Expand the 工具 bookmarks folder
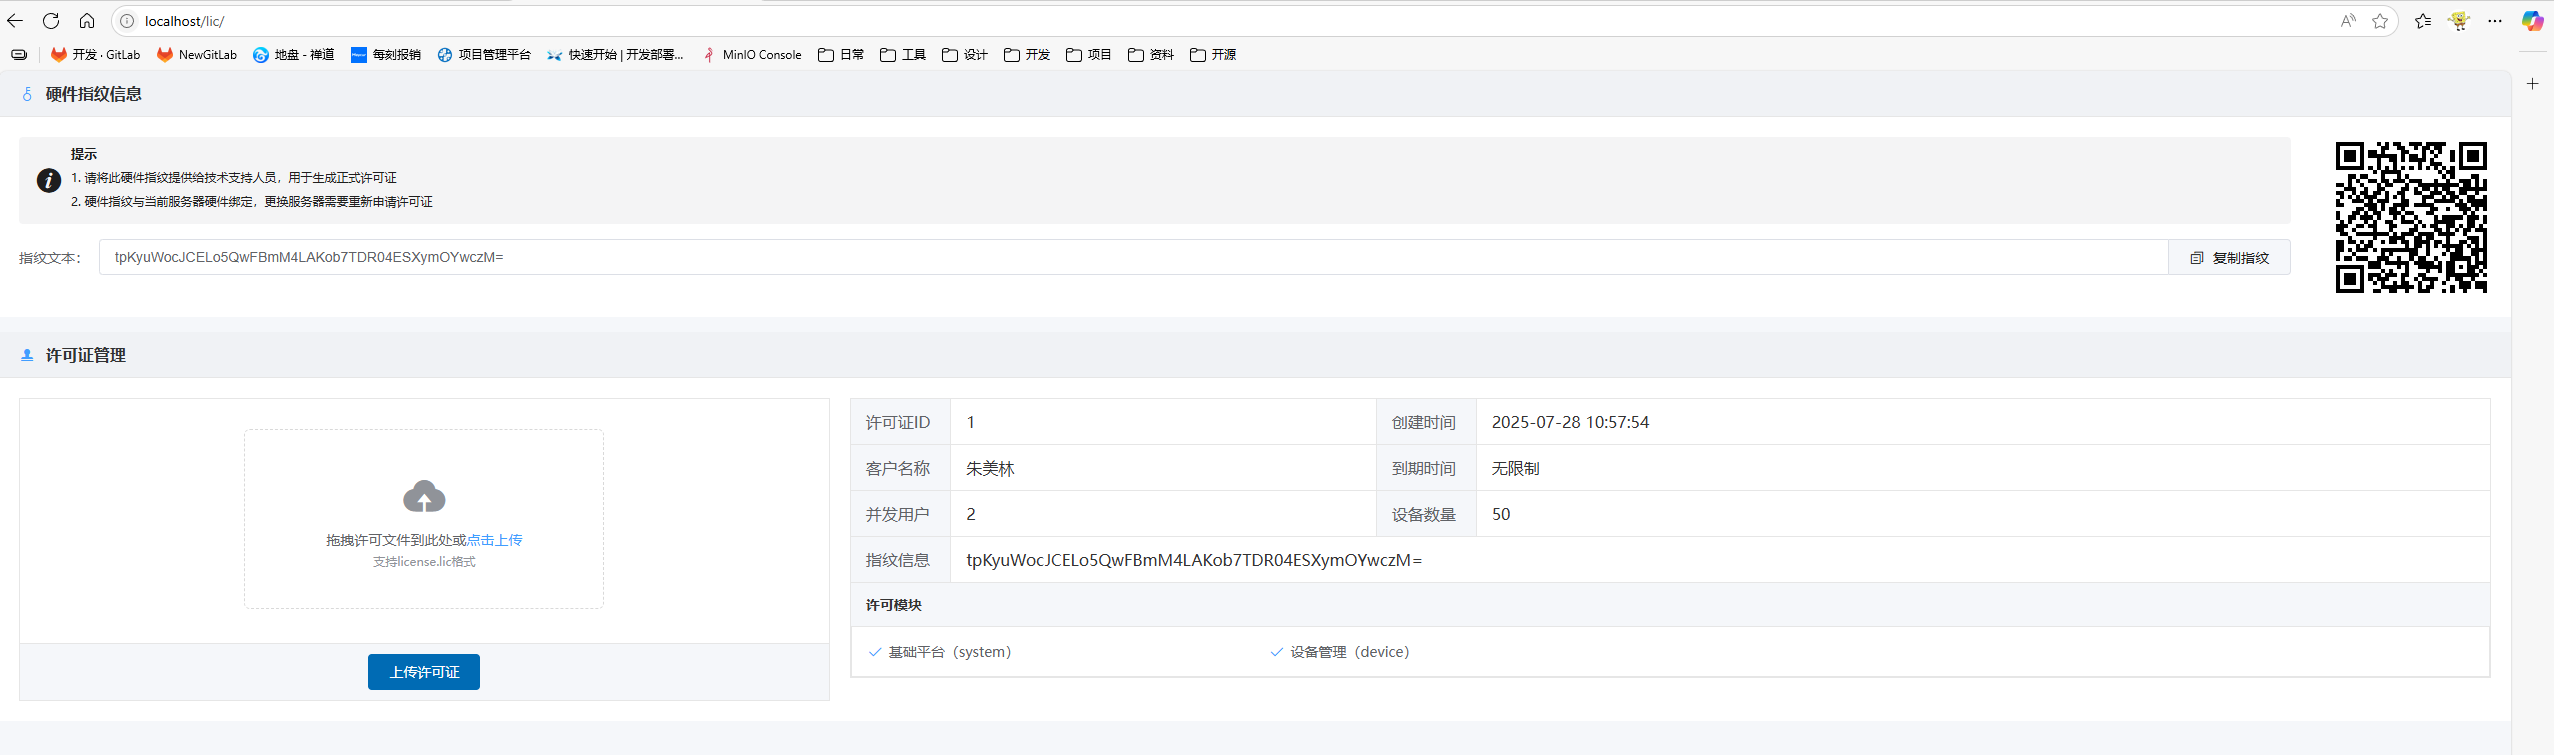This screenshot has height=755, width=2554. [903, 55]
